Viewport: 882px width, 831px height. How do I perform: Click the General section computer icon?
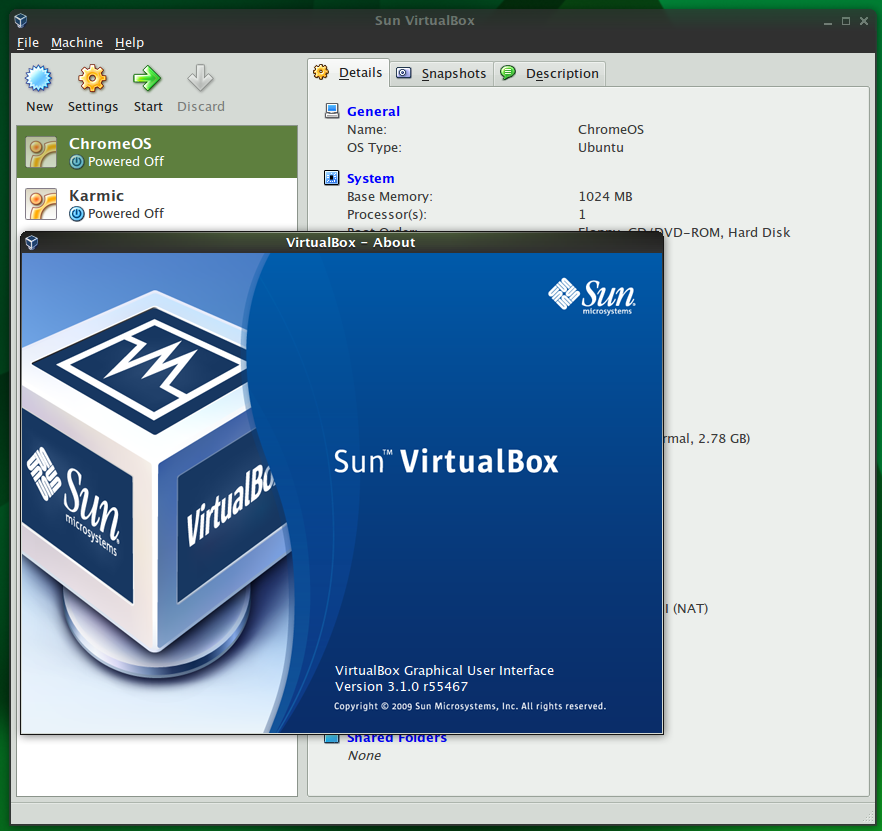pos(332,111)
